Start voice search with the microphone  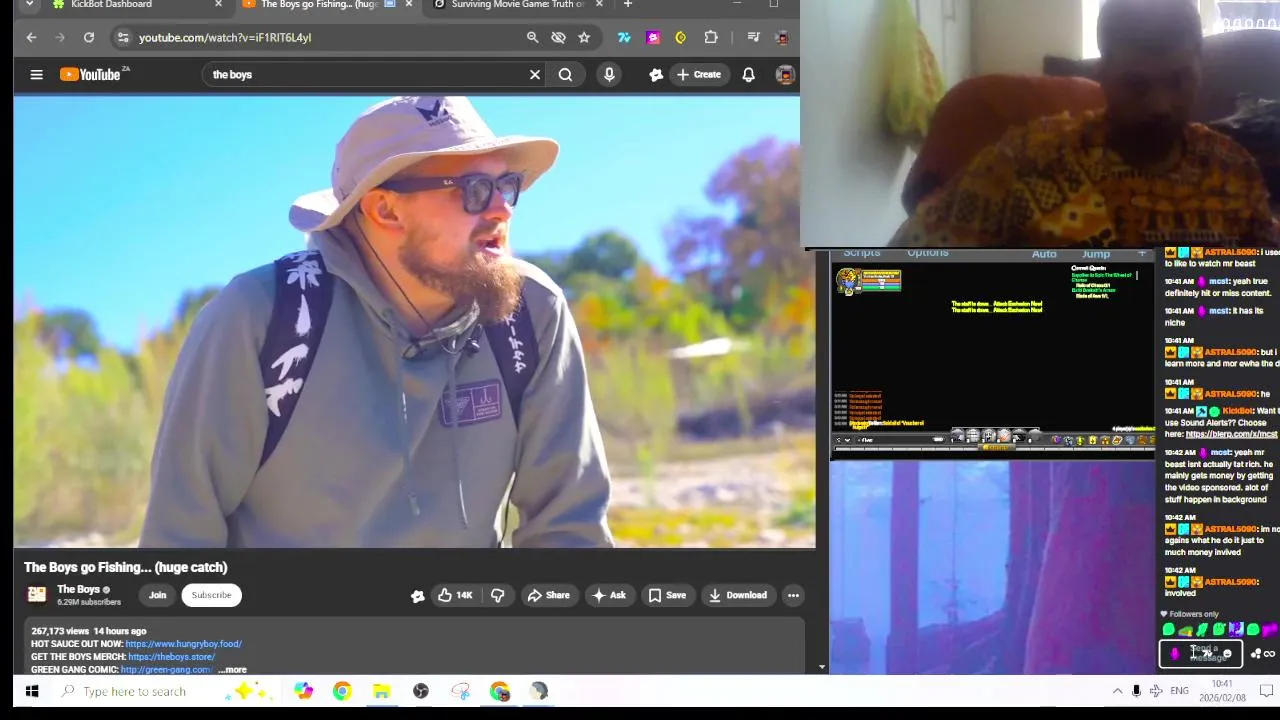pos(609,74)
